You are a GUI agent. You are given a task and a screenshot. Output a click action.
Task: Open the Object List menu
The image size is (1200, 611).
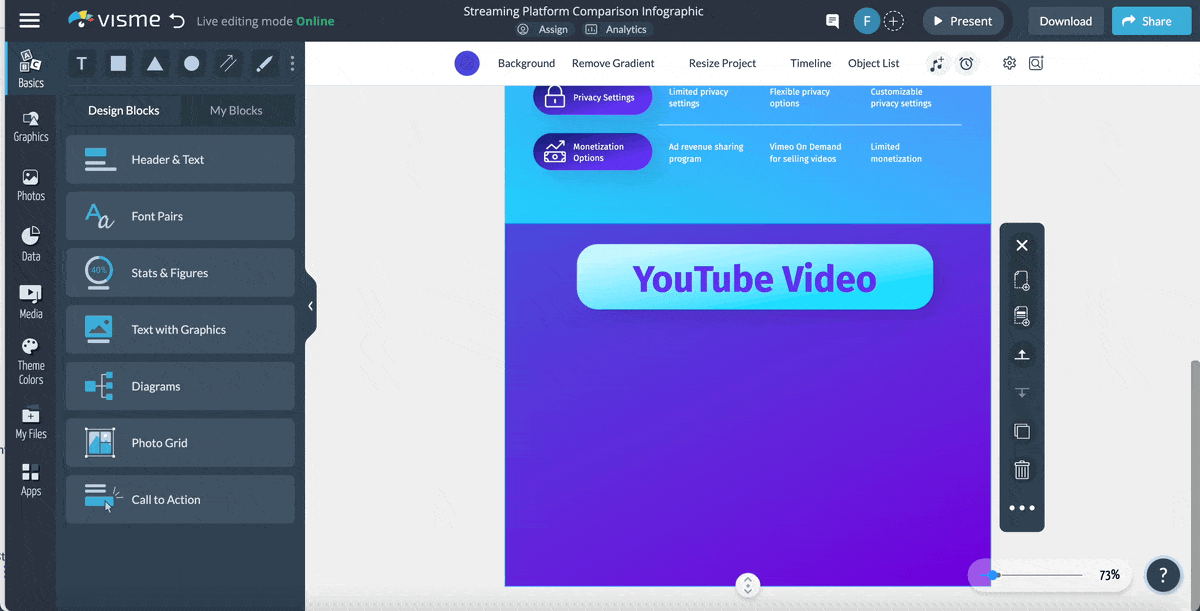(873, 63)
